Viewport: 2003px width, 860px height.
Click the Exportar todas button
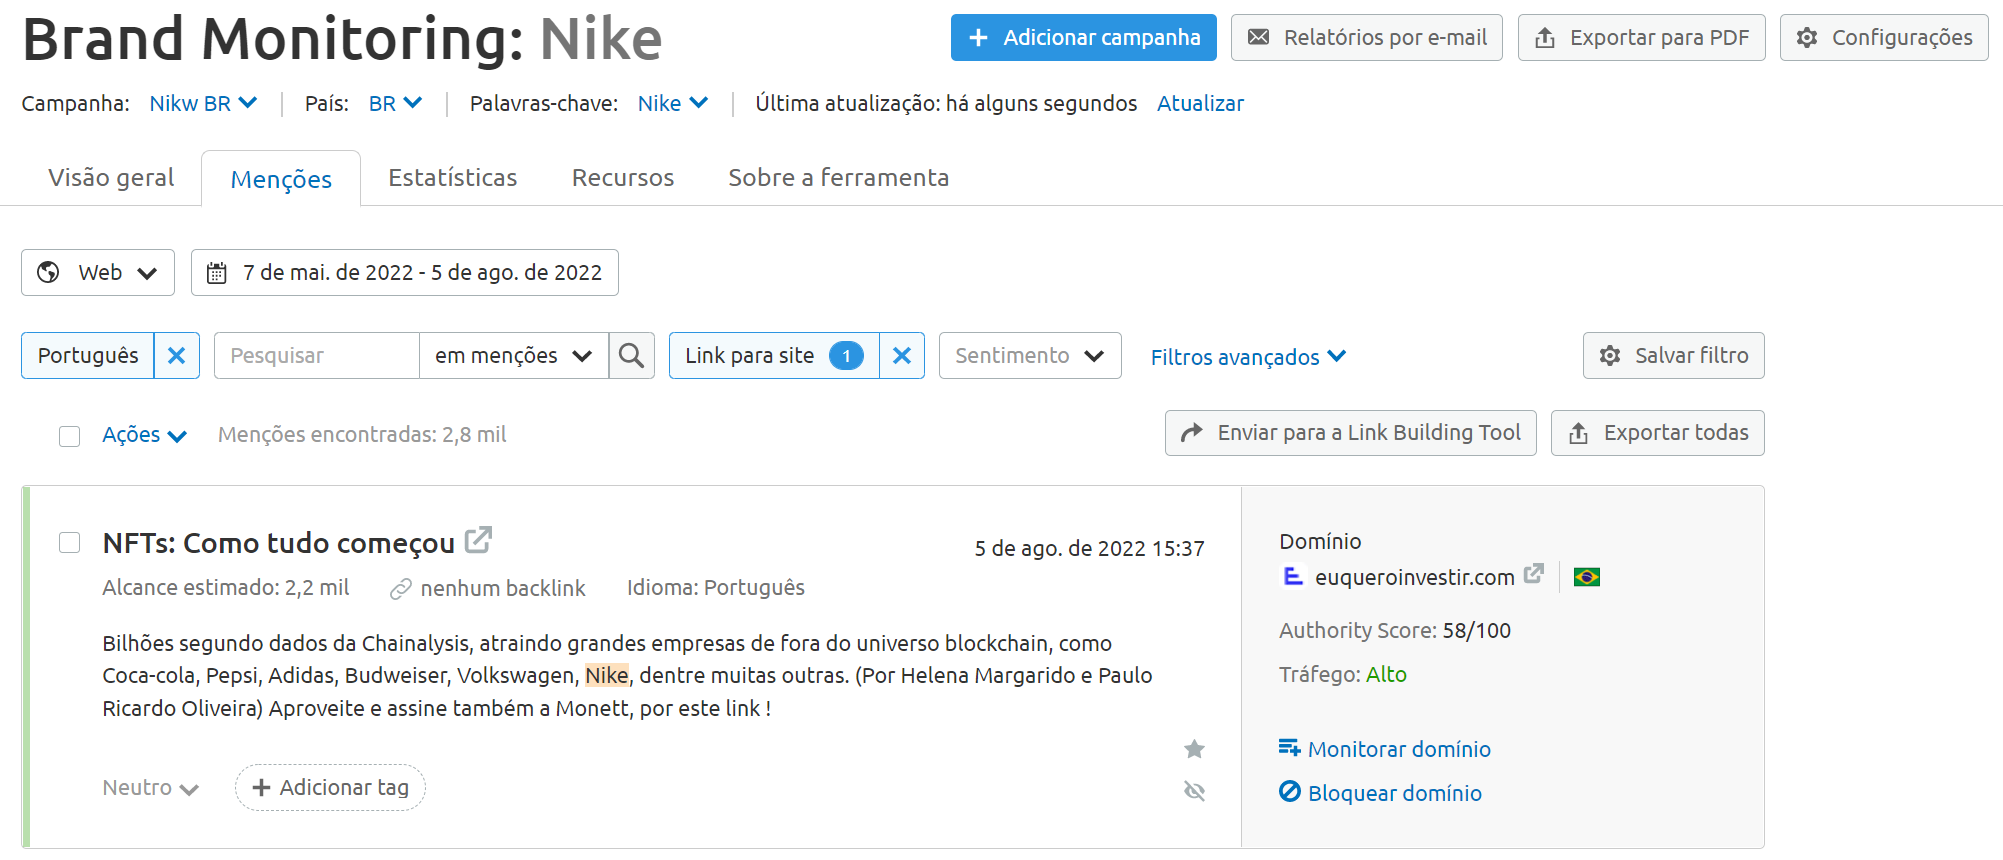[x=1657, y=433]
